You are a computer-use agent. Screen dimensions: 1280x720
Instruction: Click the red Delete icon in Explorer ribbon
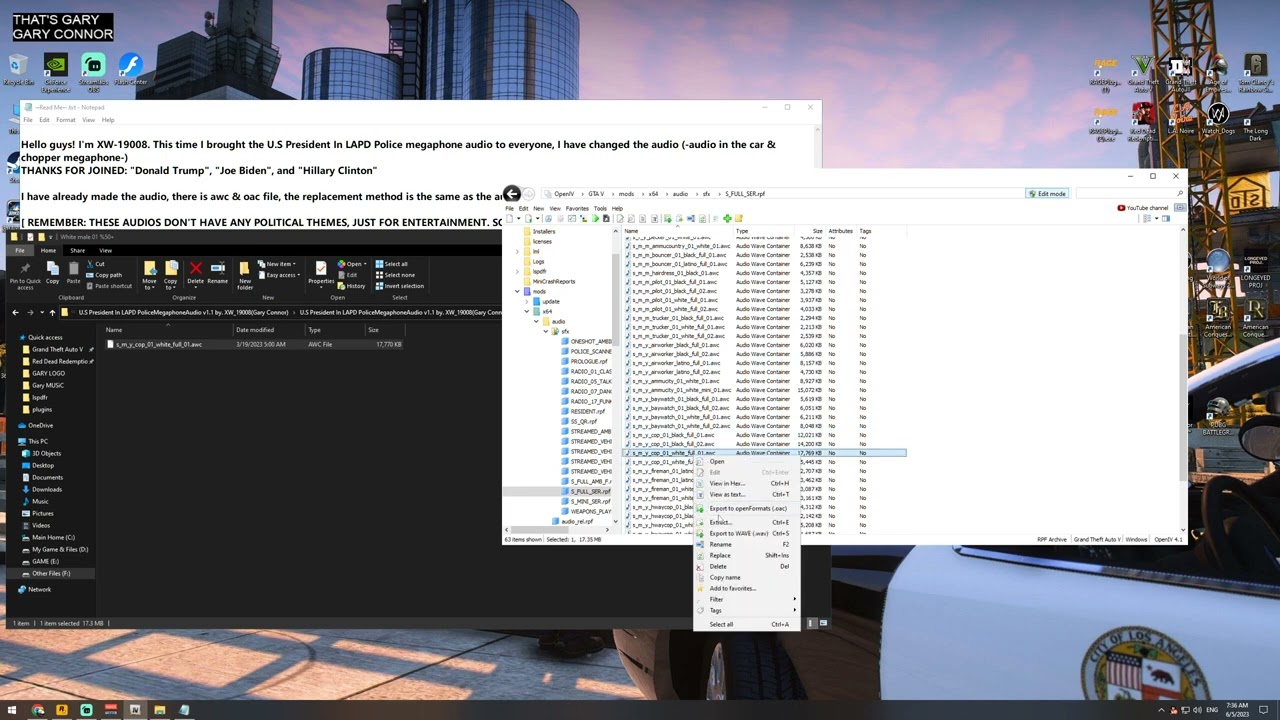point(196,269)
